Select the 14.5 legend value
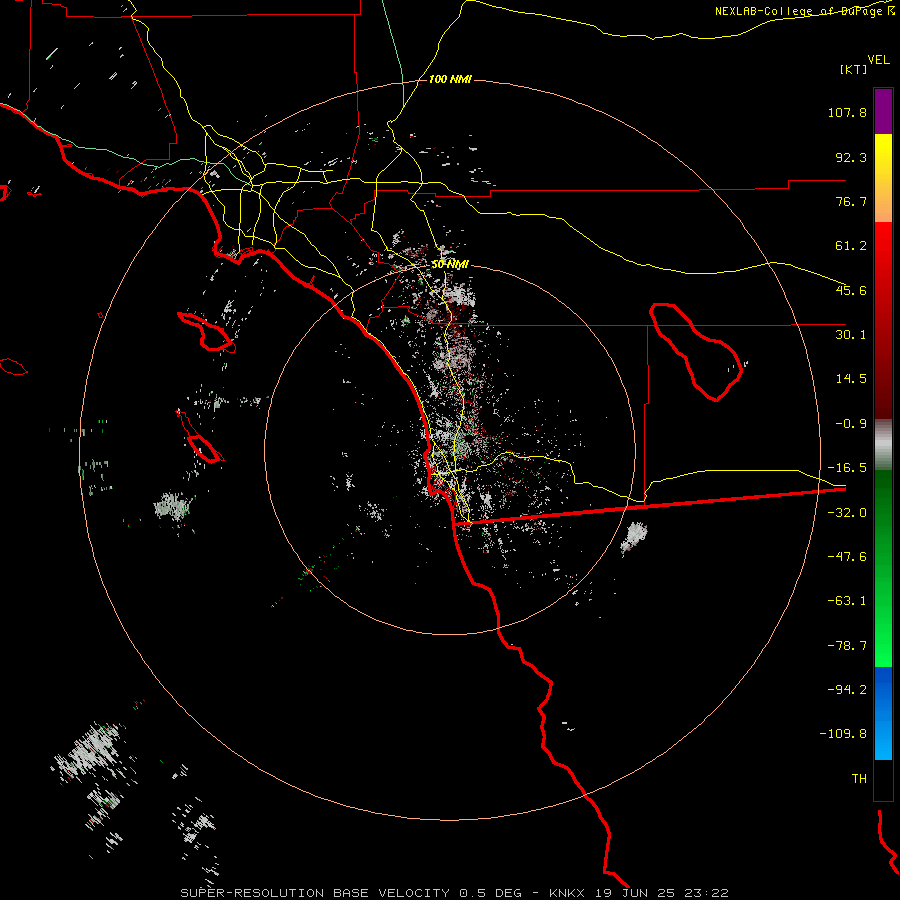 tap(851, 379)
